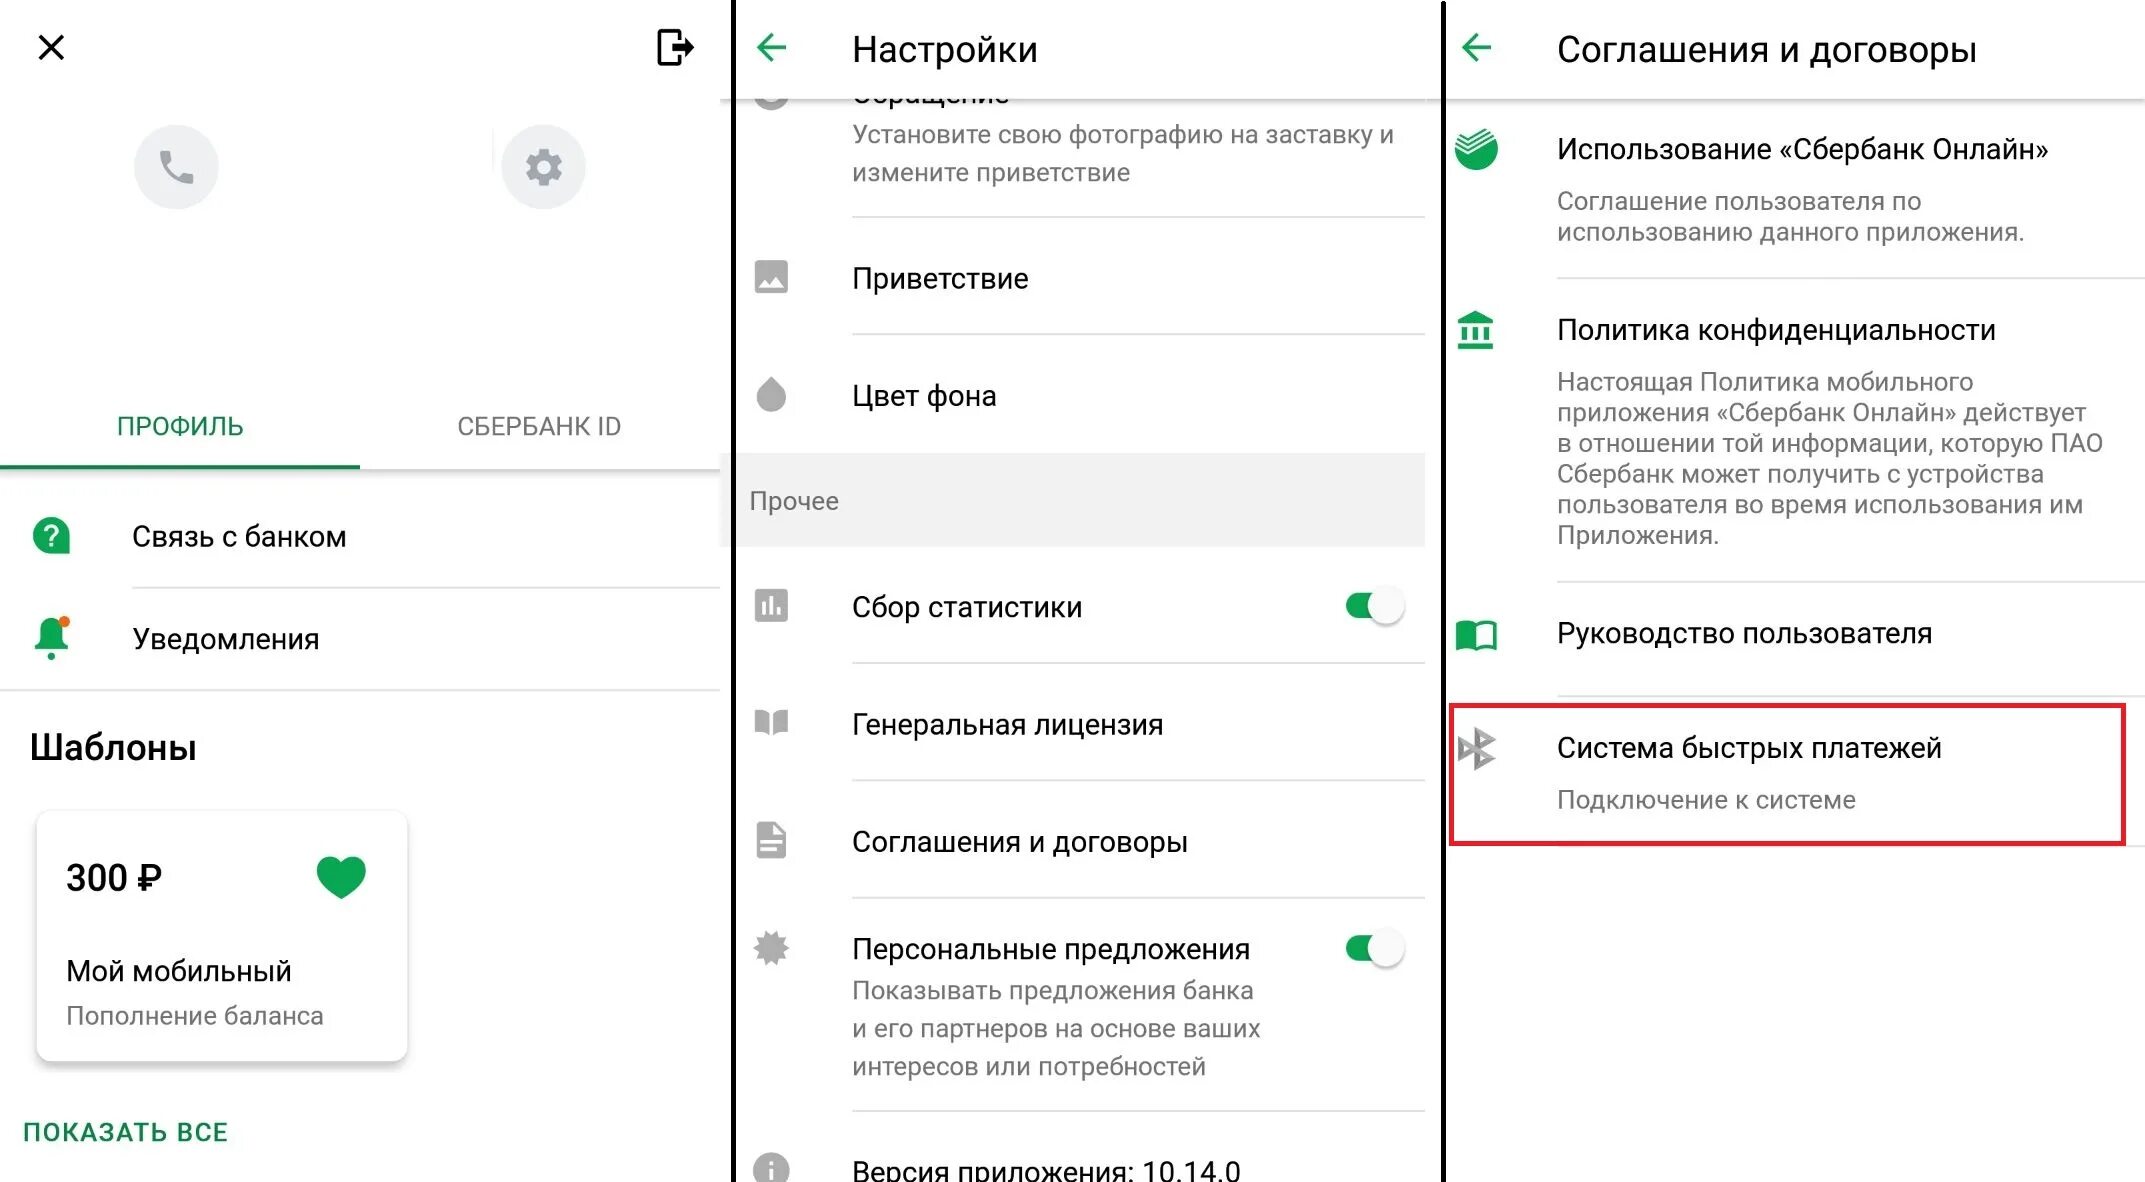Image resolution: width=2145 pixels, height=1182 pixels.
Task: Open Приветствие setting
Action: [1080, 278]
